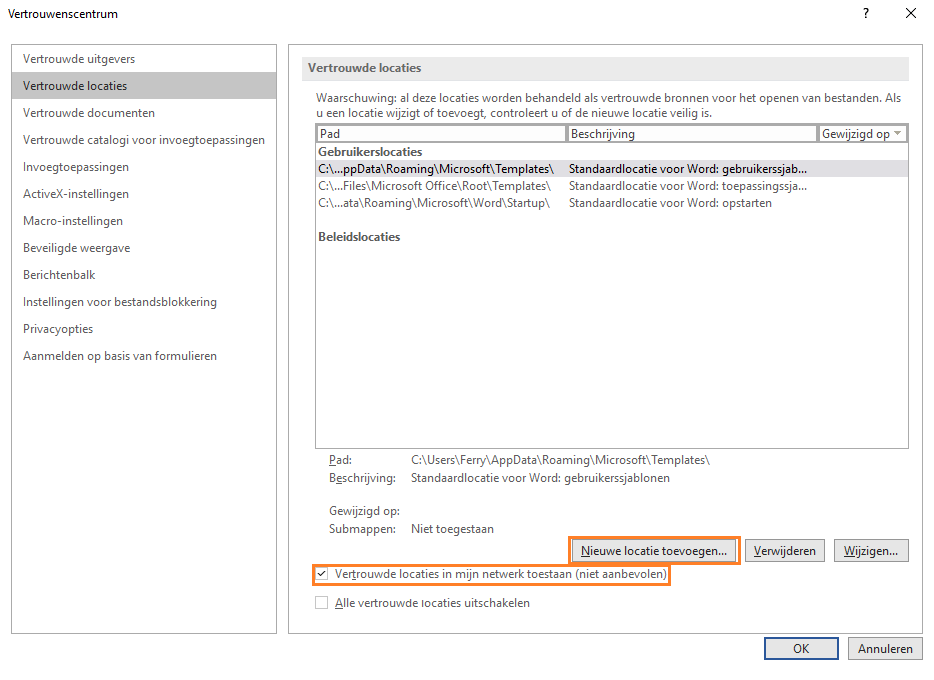Click detail text 'Standaardlocatie voor Word: gebruikerssjablonen'
The width and height of the screenshot is (934, 680).
540,478
